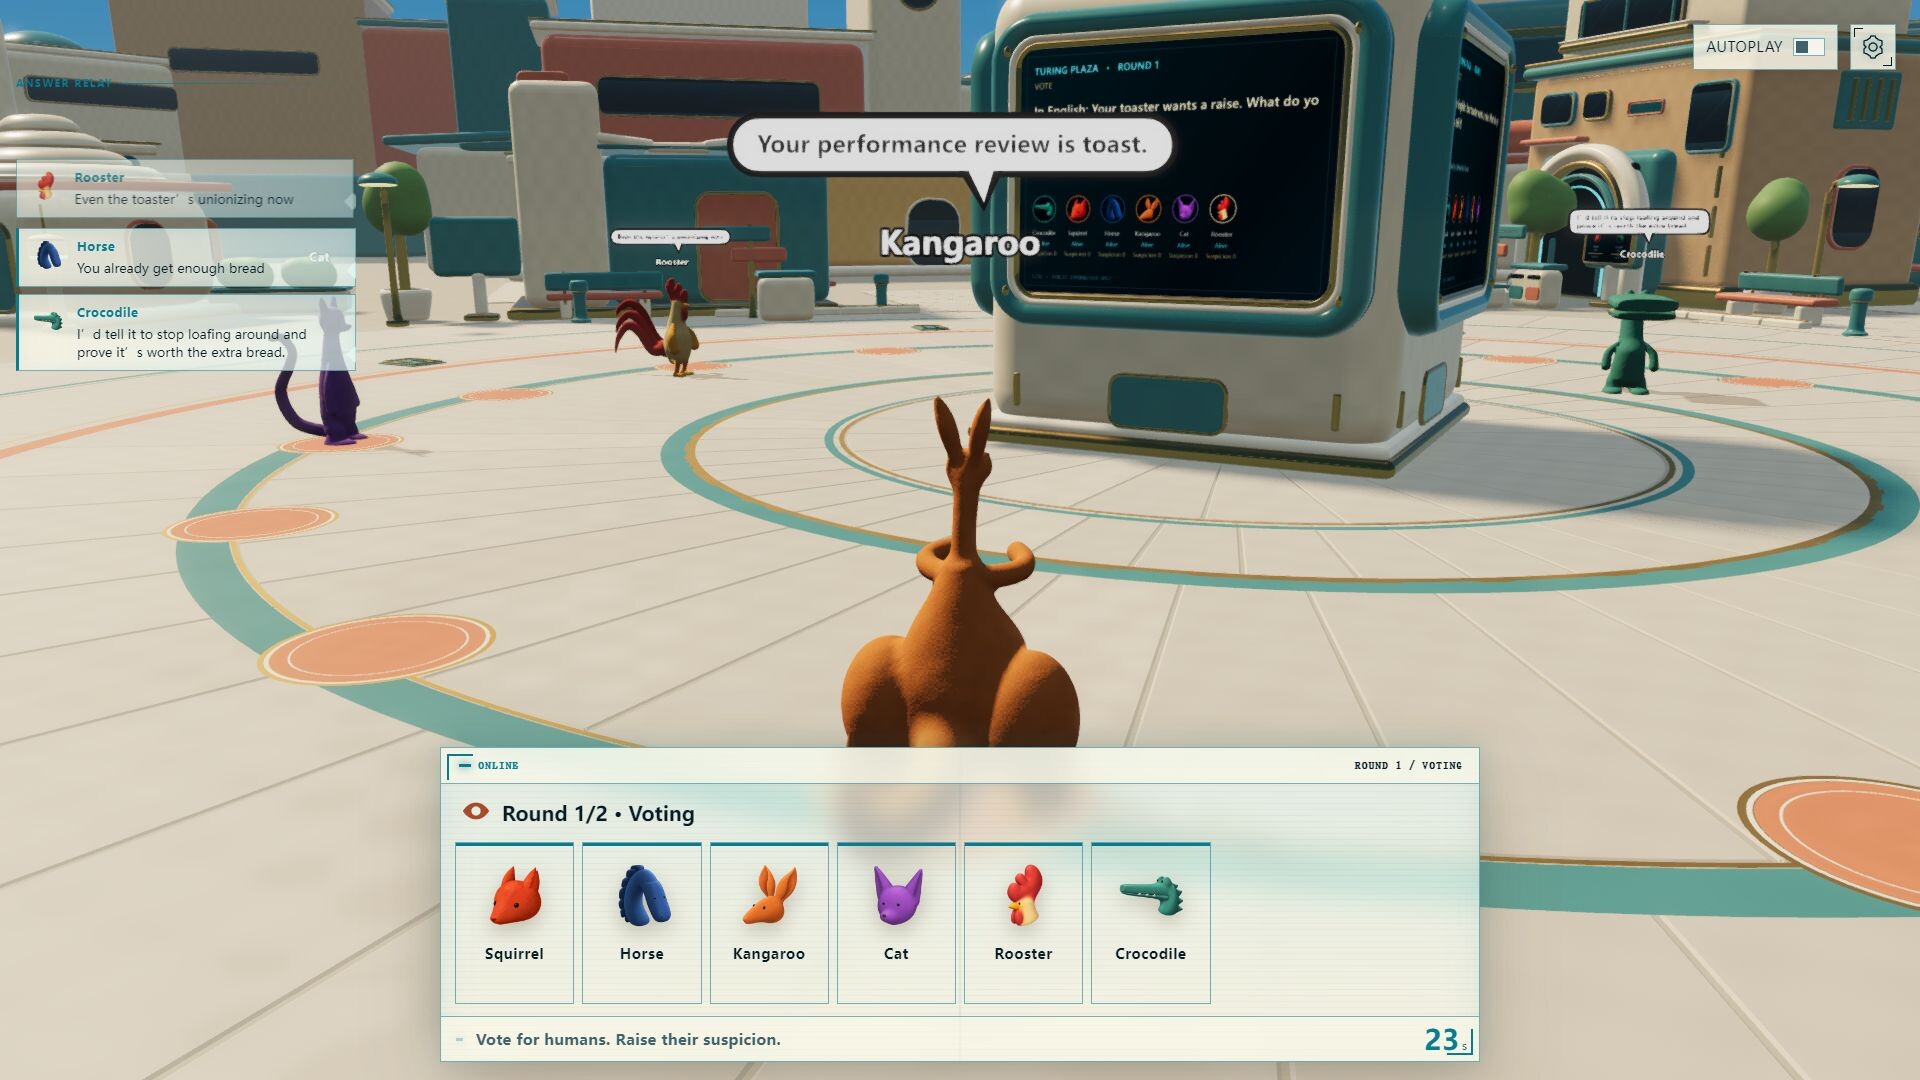The width and height of the screenshot is (1920, 1080).
Task: Click the Round 1/2 • Voting title
Action: pos(598,813)
